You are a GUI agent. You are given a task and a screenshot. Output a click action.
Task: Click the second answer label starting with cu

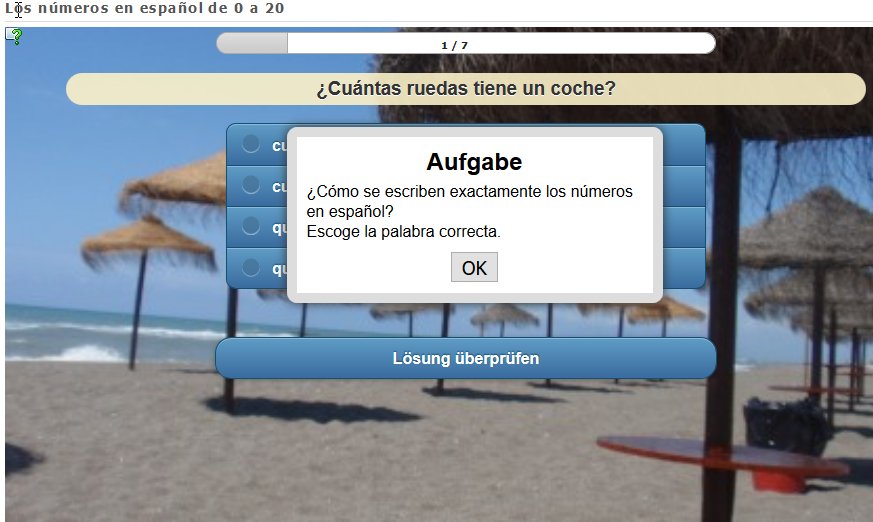(x=279, y=186)
